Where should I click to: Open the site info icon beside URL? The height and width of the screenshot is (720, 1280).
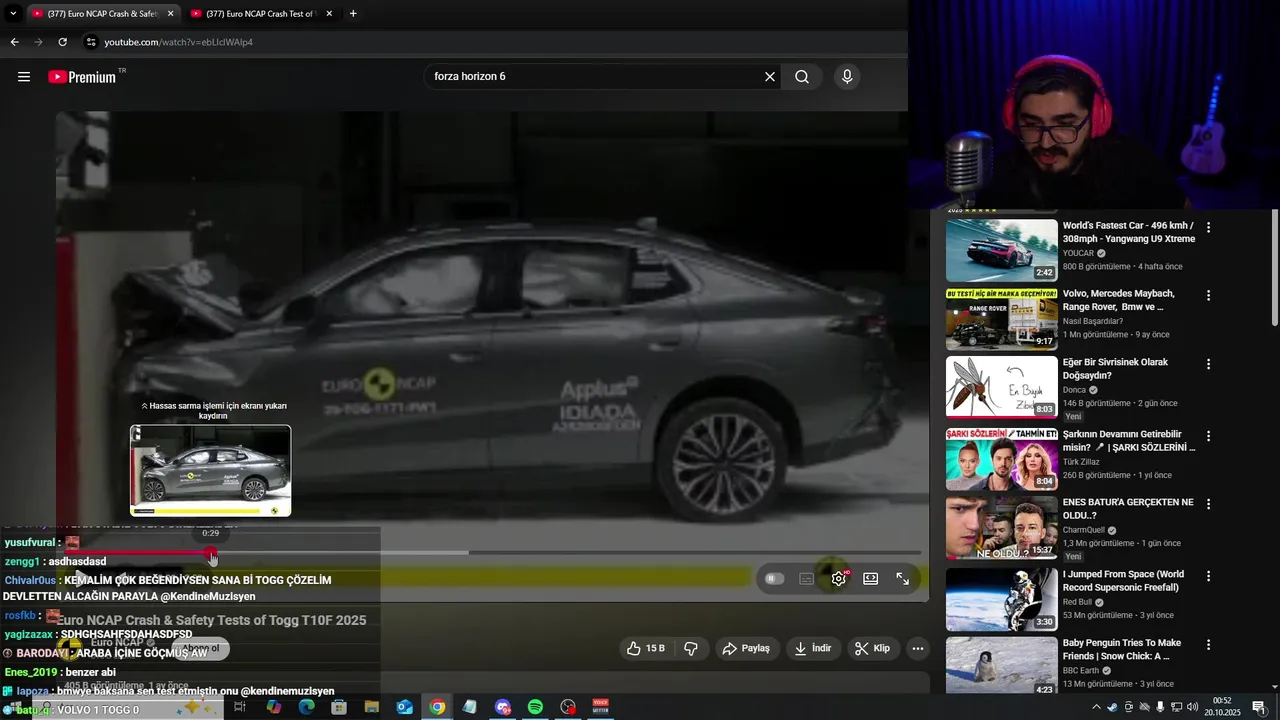pos(91,42)
